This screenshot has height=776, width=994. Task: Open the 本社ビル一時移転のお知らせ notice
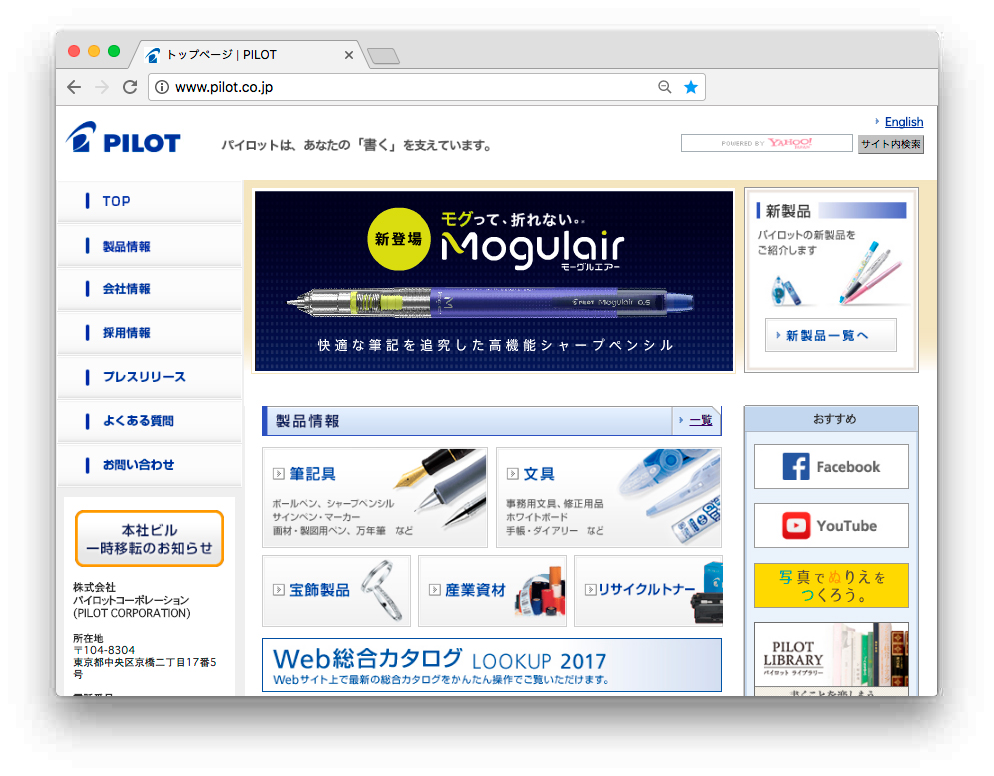click(x=150, y=538)
